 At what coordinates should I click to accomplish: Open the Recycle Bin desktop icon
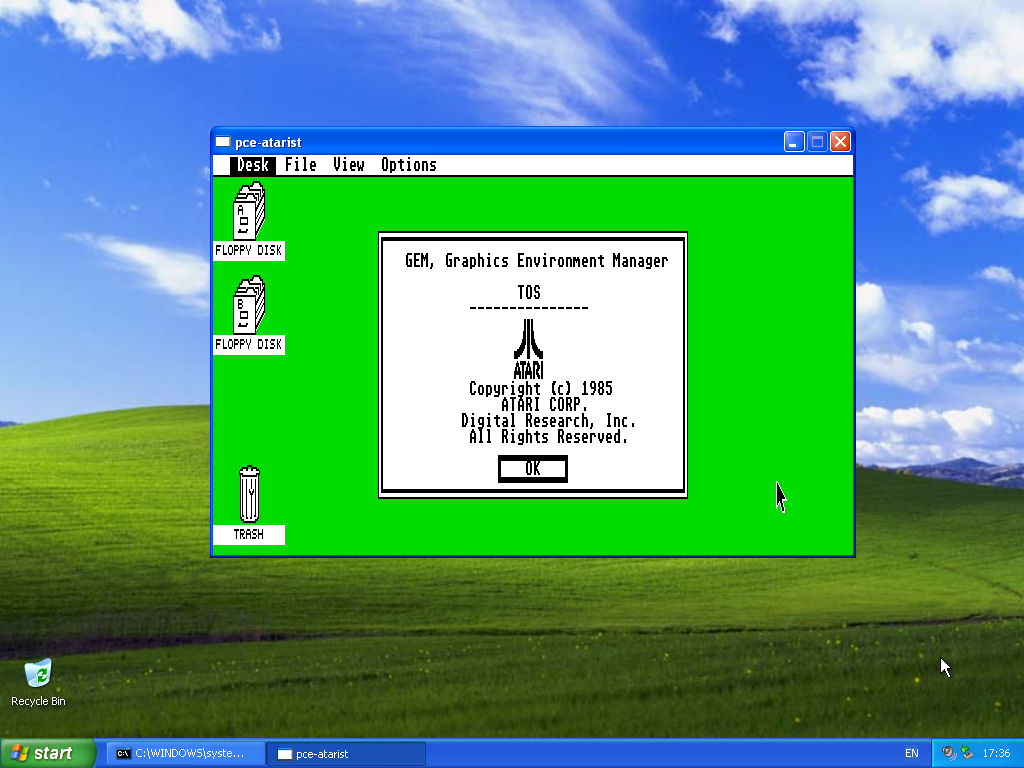(38, 683)
